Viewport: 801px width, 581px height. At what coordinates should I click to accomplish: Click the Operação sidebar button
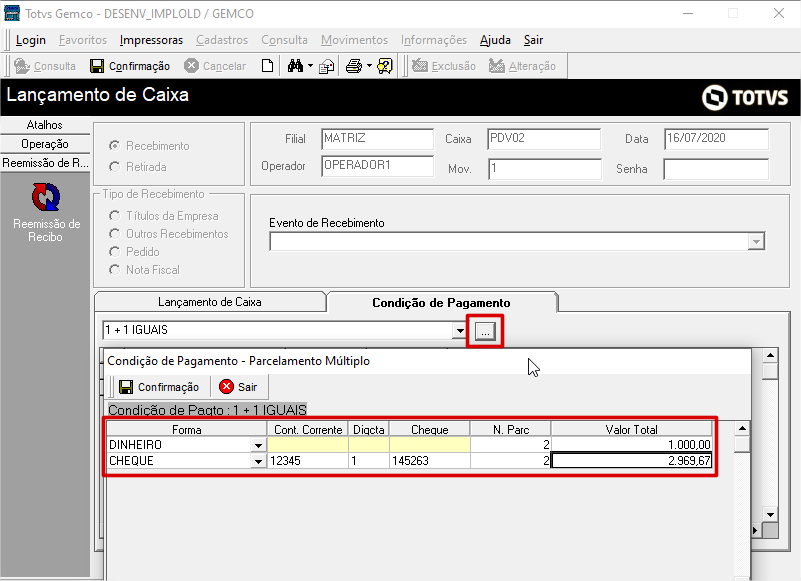pos(45,144)
